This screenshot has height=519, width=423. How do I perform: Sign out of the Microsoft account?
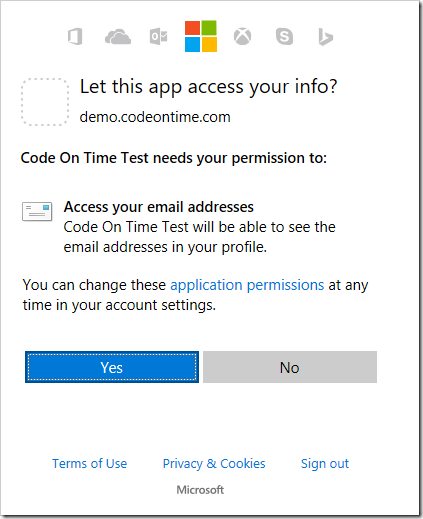point(325,464)
